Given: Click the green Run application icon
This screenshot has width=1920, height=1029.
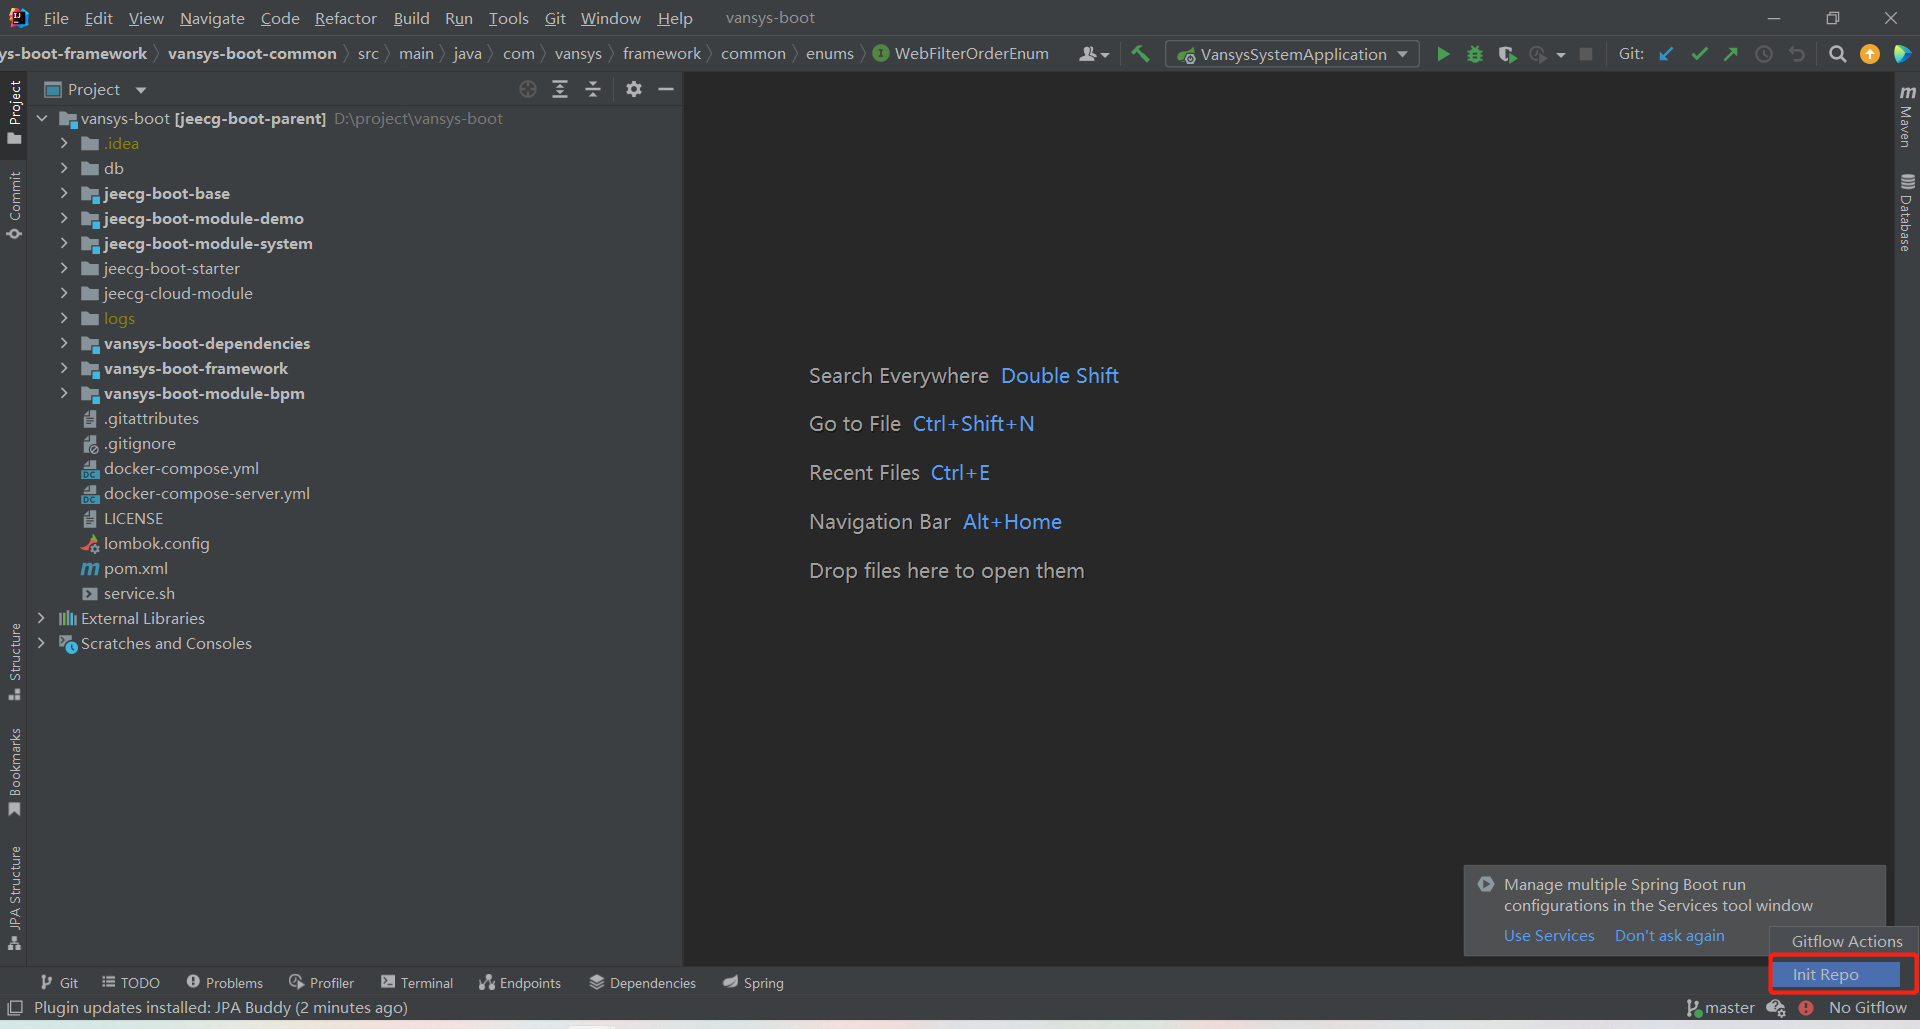Looking at the screenshot, I should pos(1442,54).
